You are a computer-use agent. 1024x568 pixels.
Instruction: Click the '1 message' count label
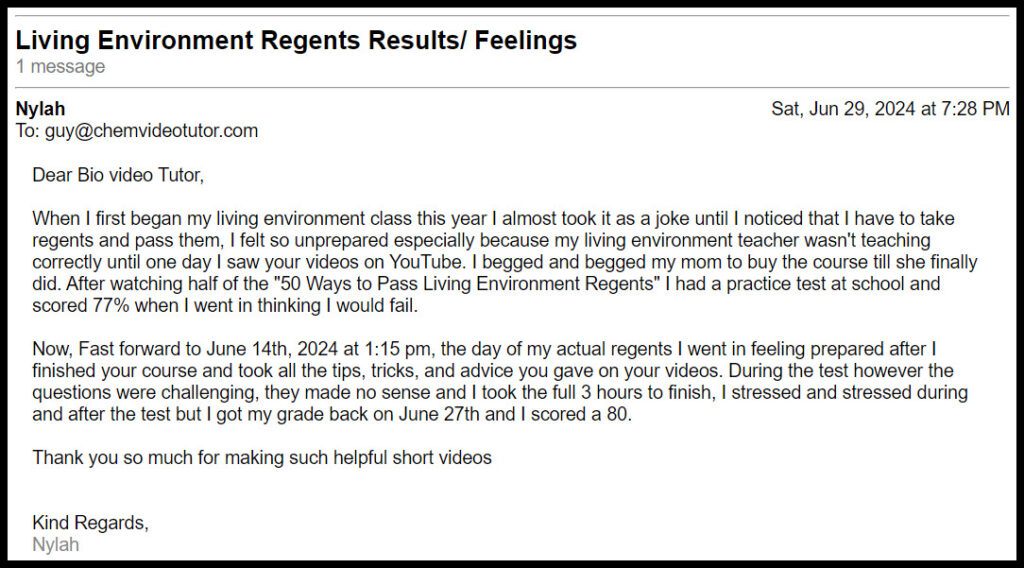tap(60, 67)
